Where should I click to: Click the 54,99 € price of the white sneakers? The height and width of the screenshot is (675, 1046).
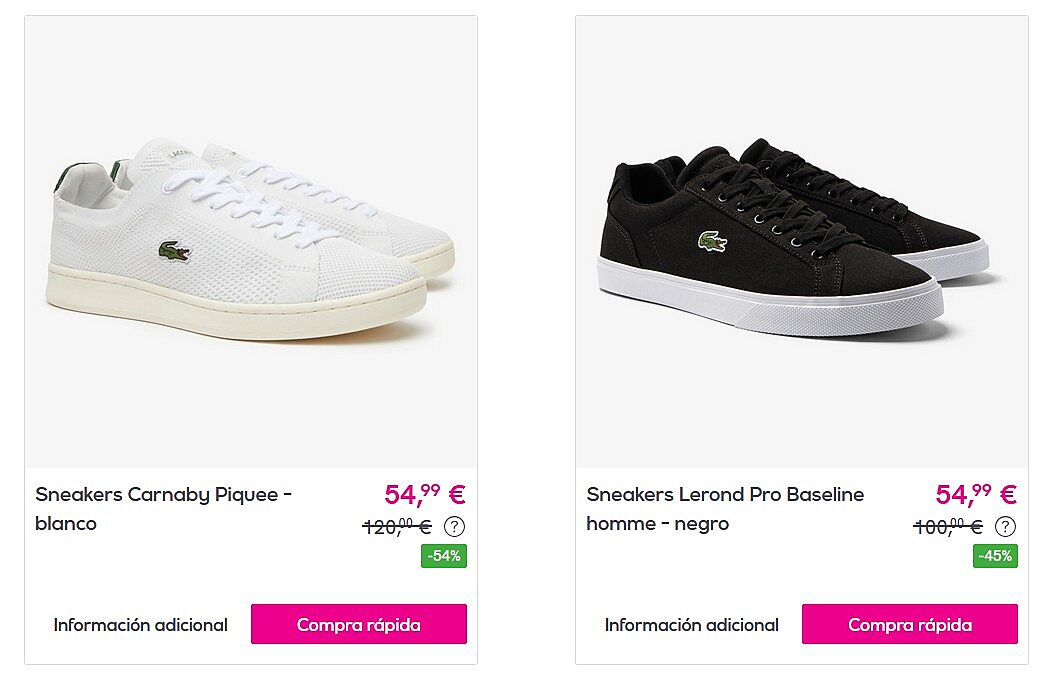[x=425, y=494]
